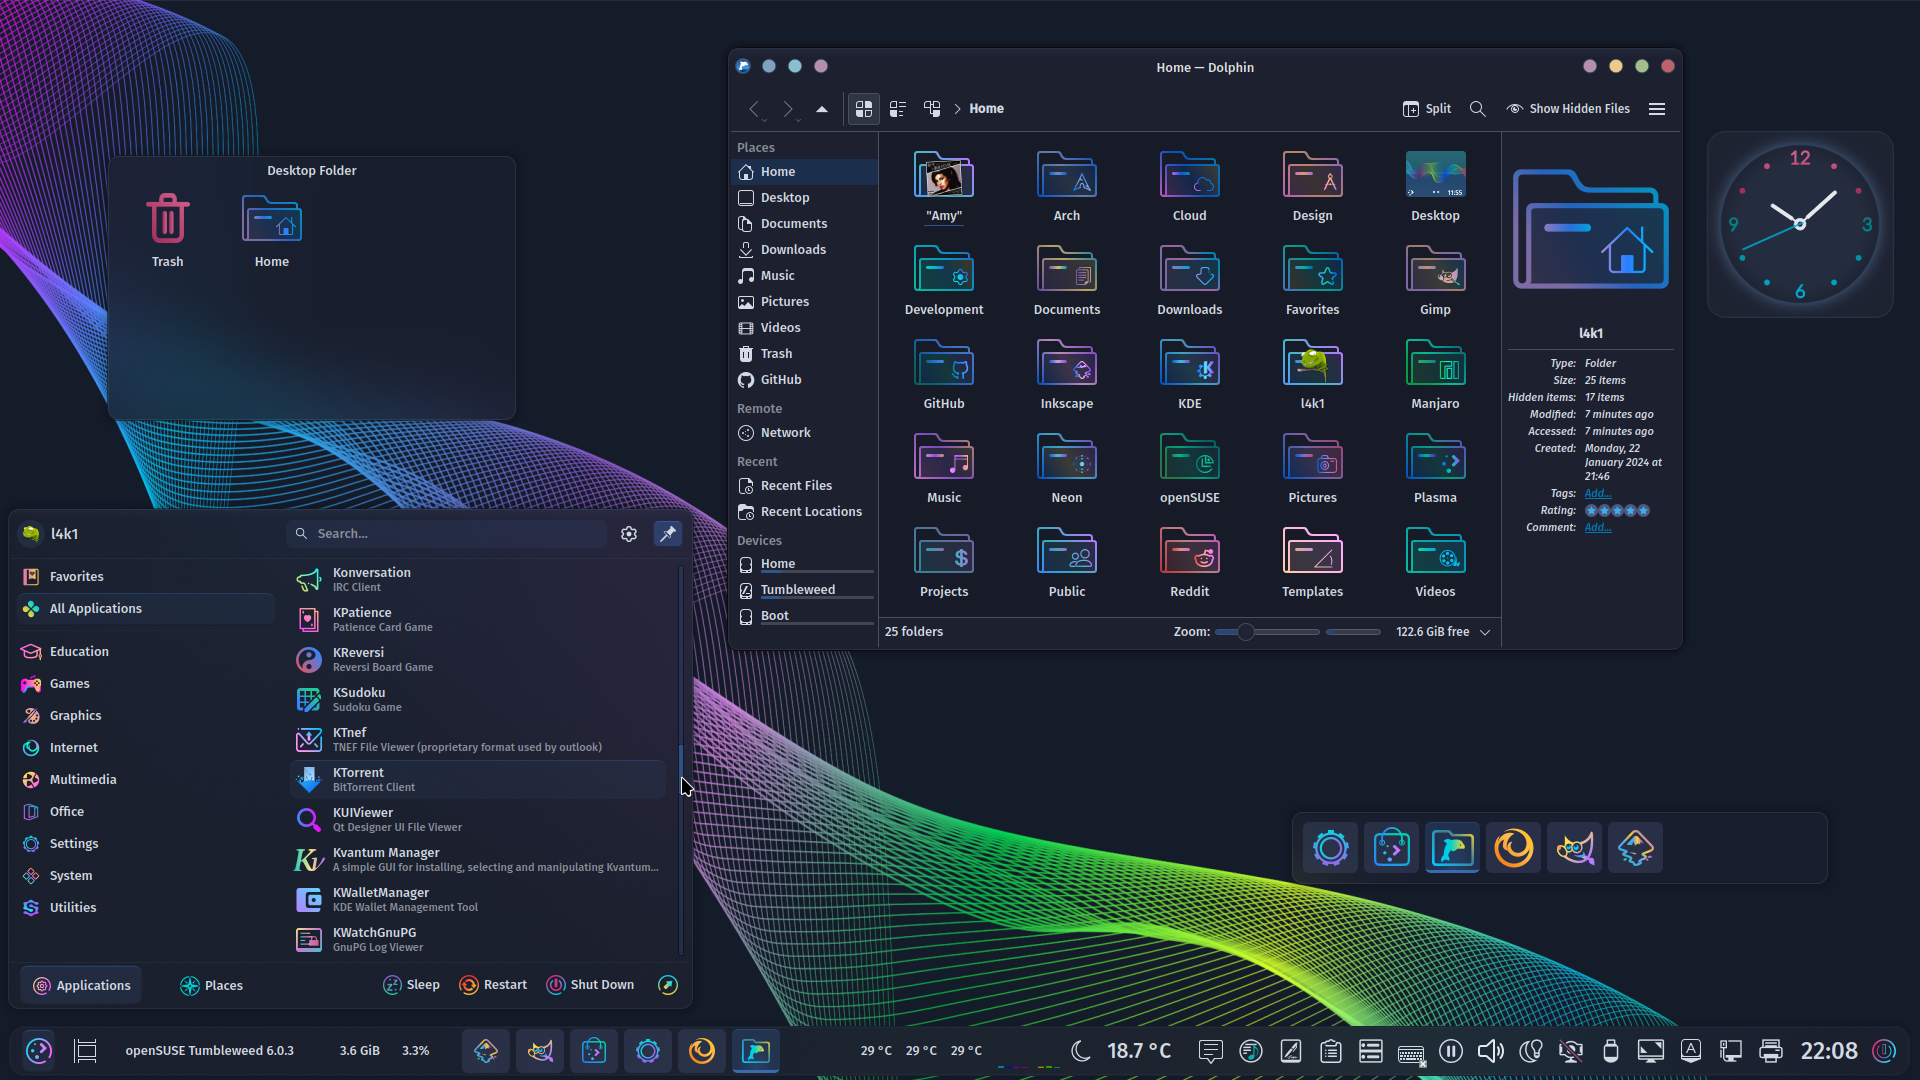Toggle Split view in Dolphin

1427,109
